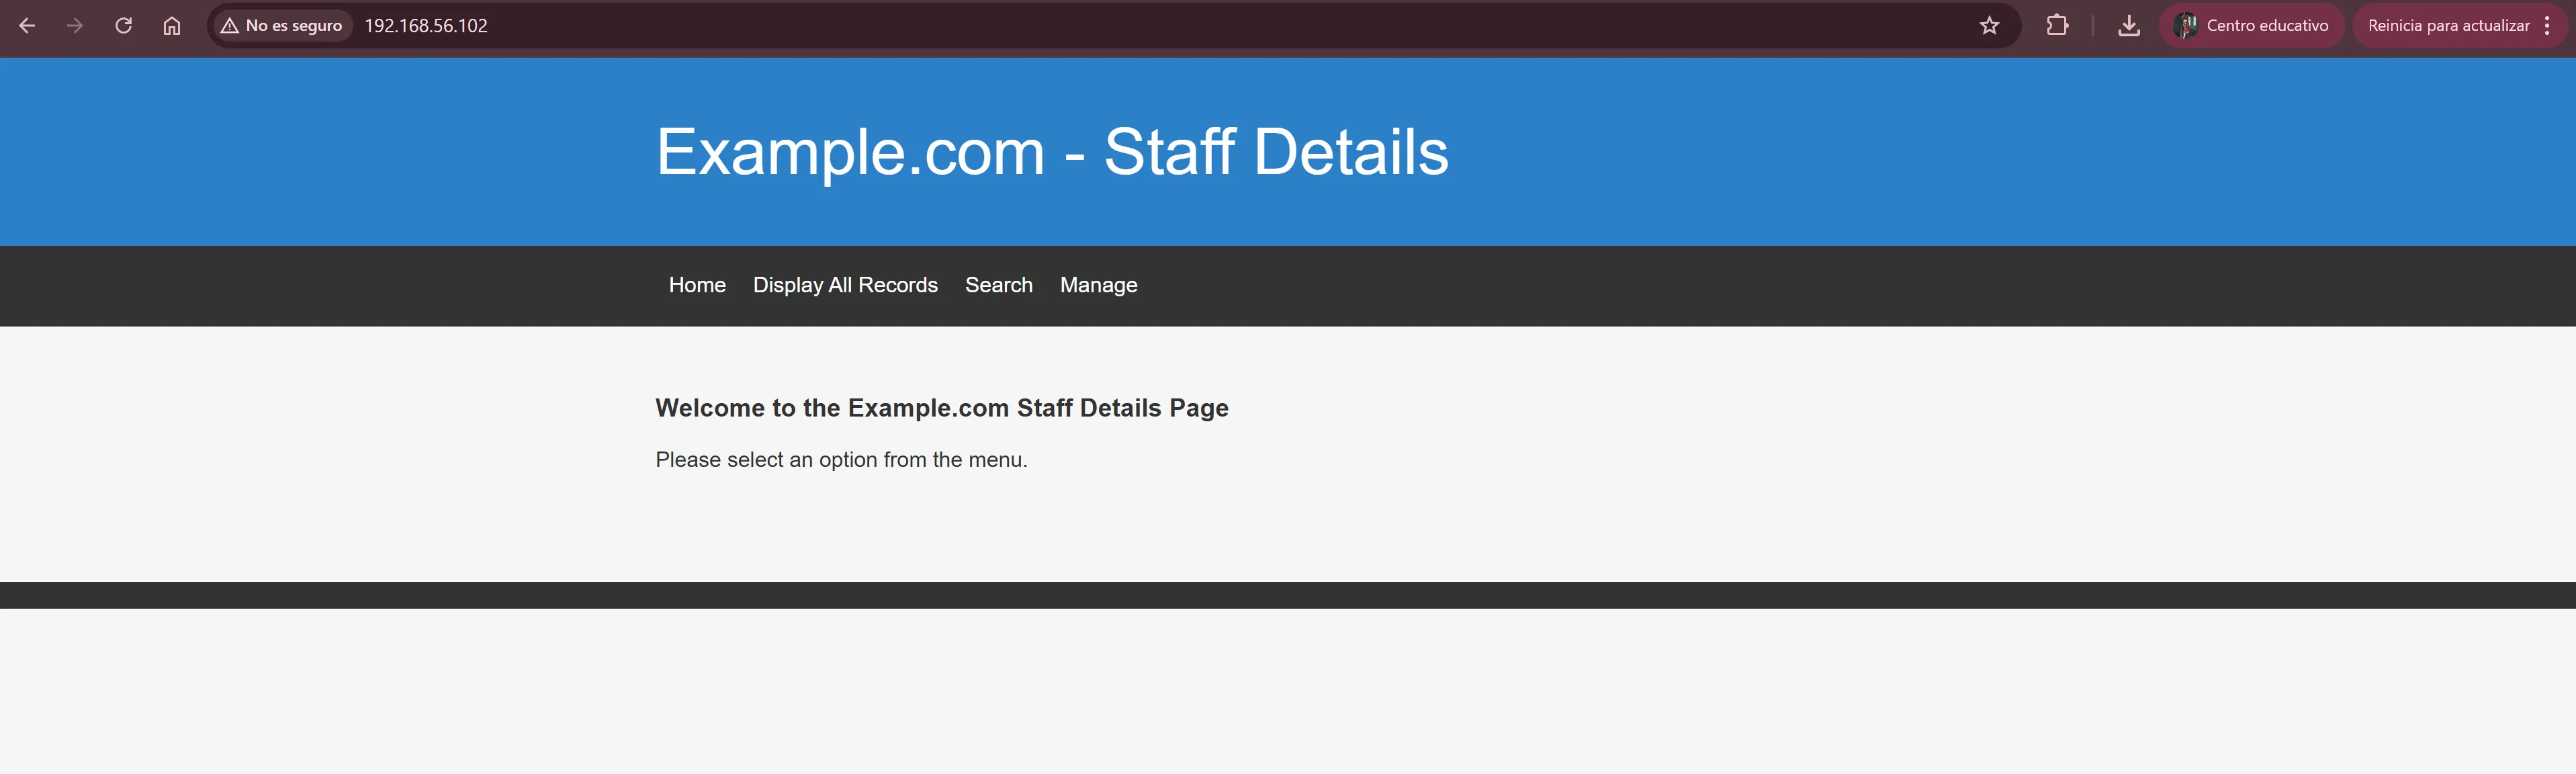
Task: Reload the current page
Action: click(124, 26)
